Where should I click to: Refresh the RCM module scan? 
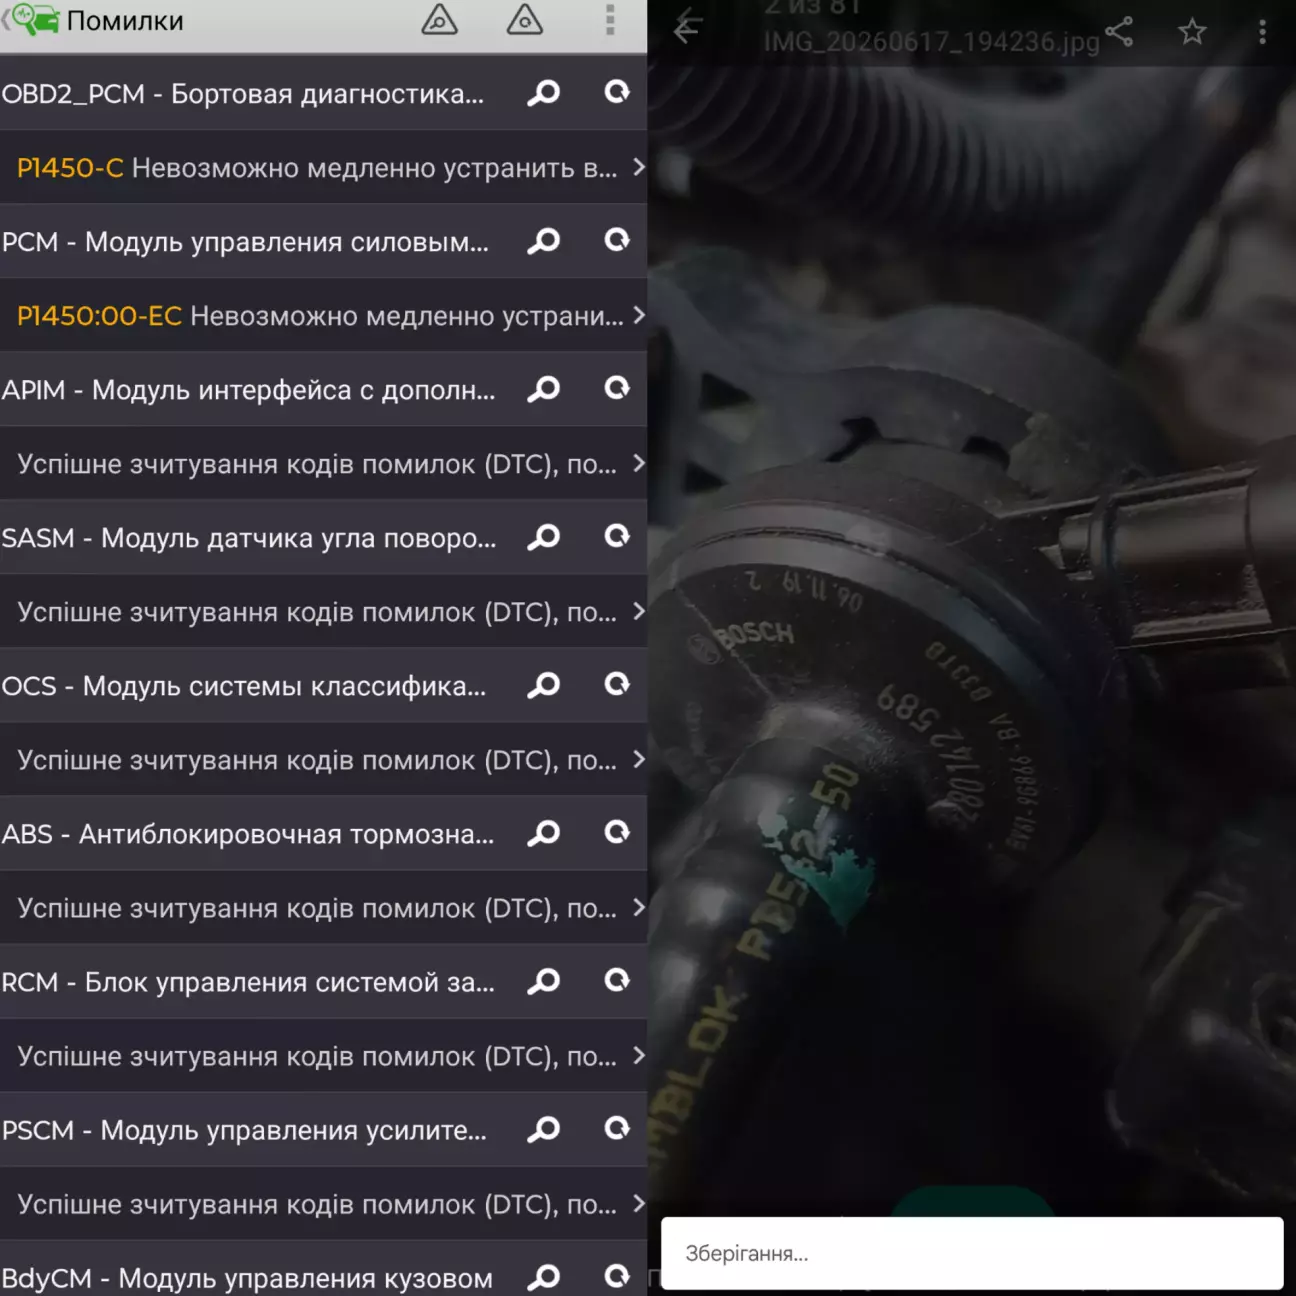[617, 980]
